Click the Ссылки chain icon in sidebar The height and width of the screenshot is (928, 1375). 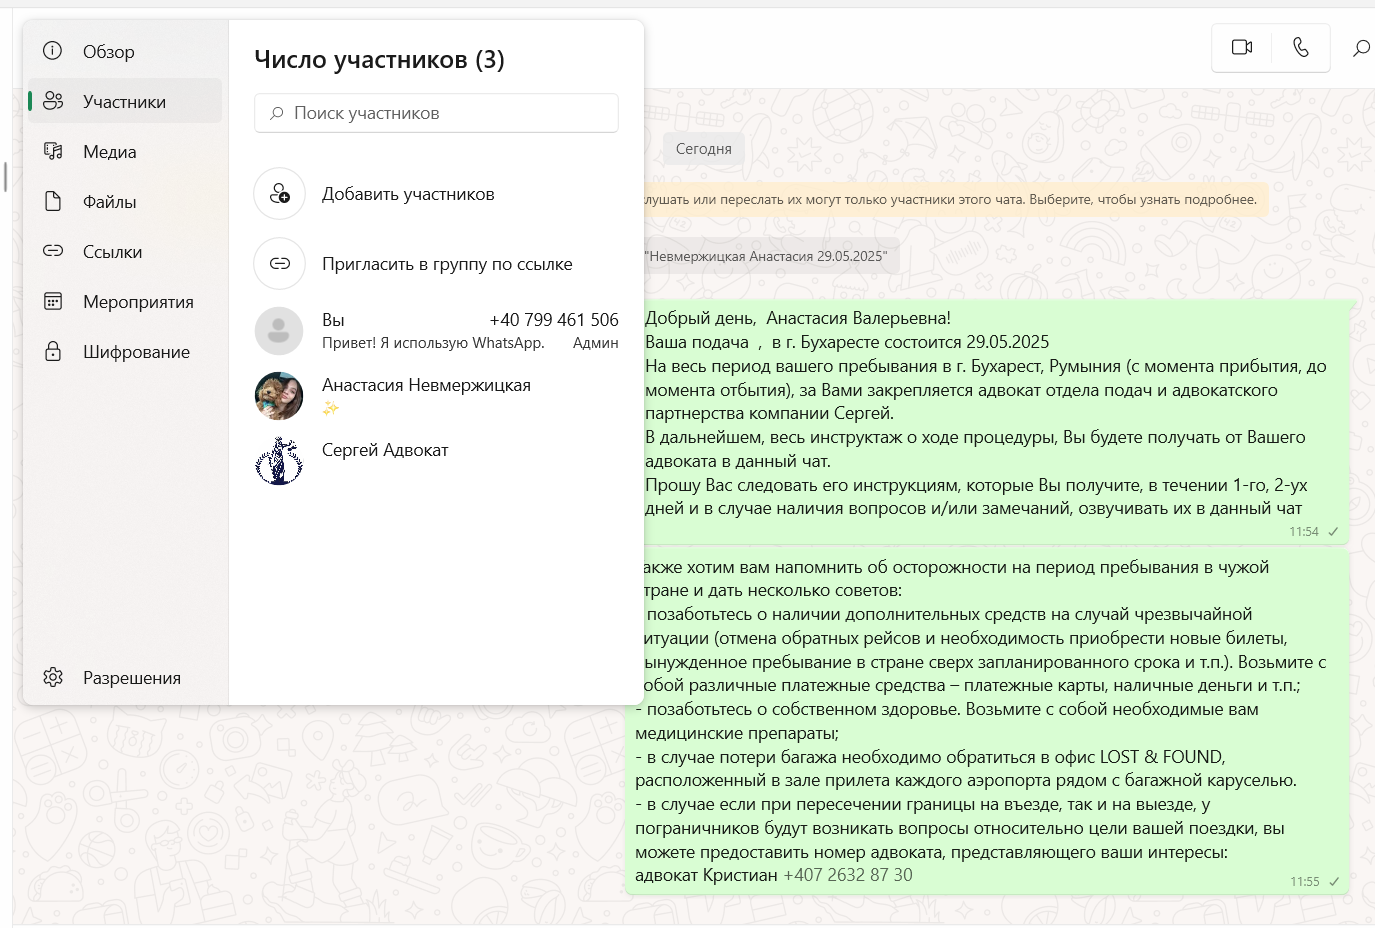coord(53,251)
